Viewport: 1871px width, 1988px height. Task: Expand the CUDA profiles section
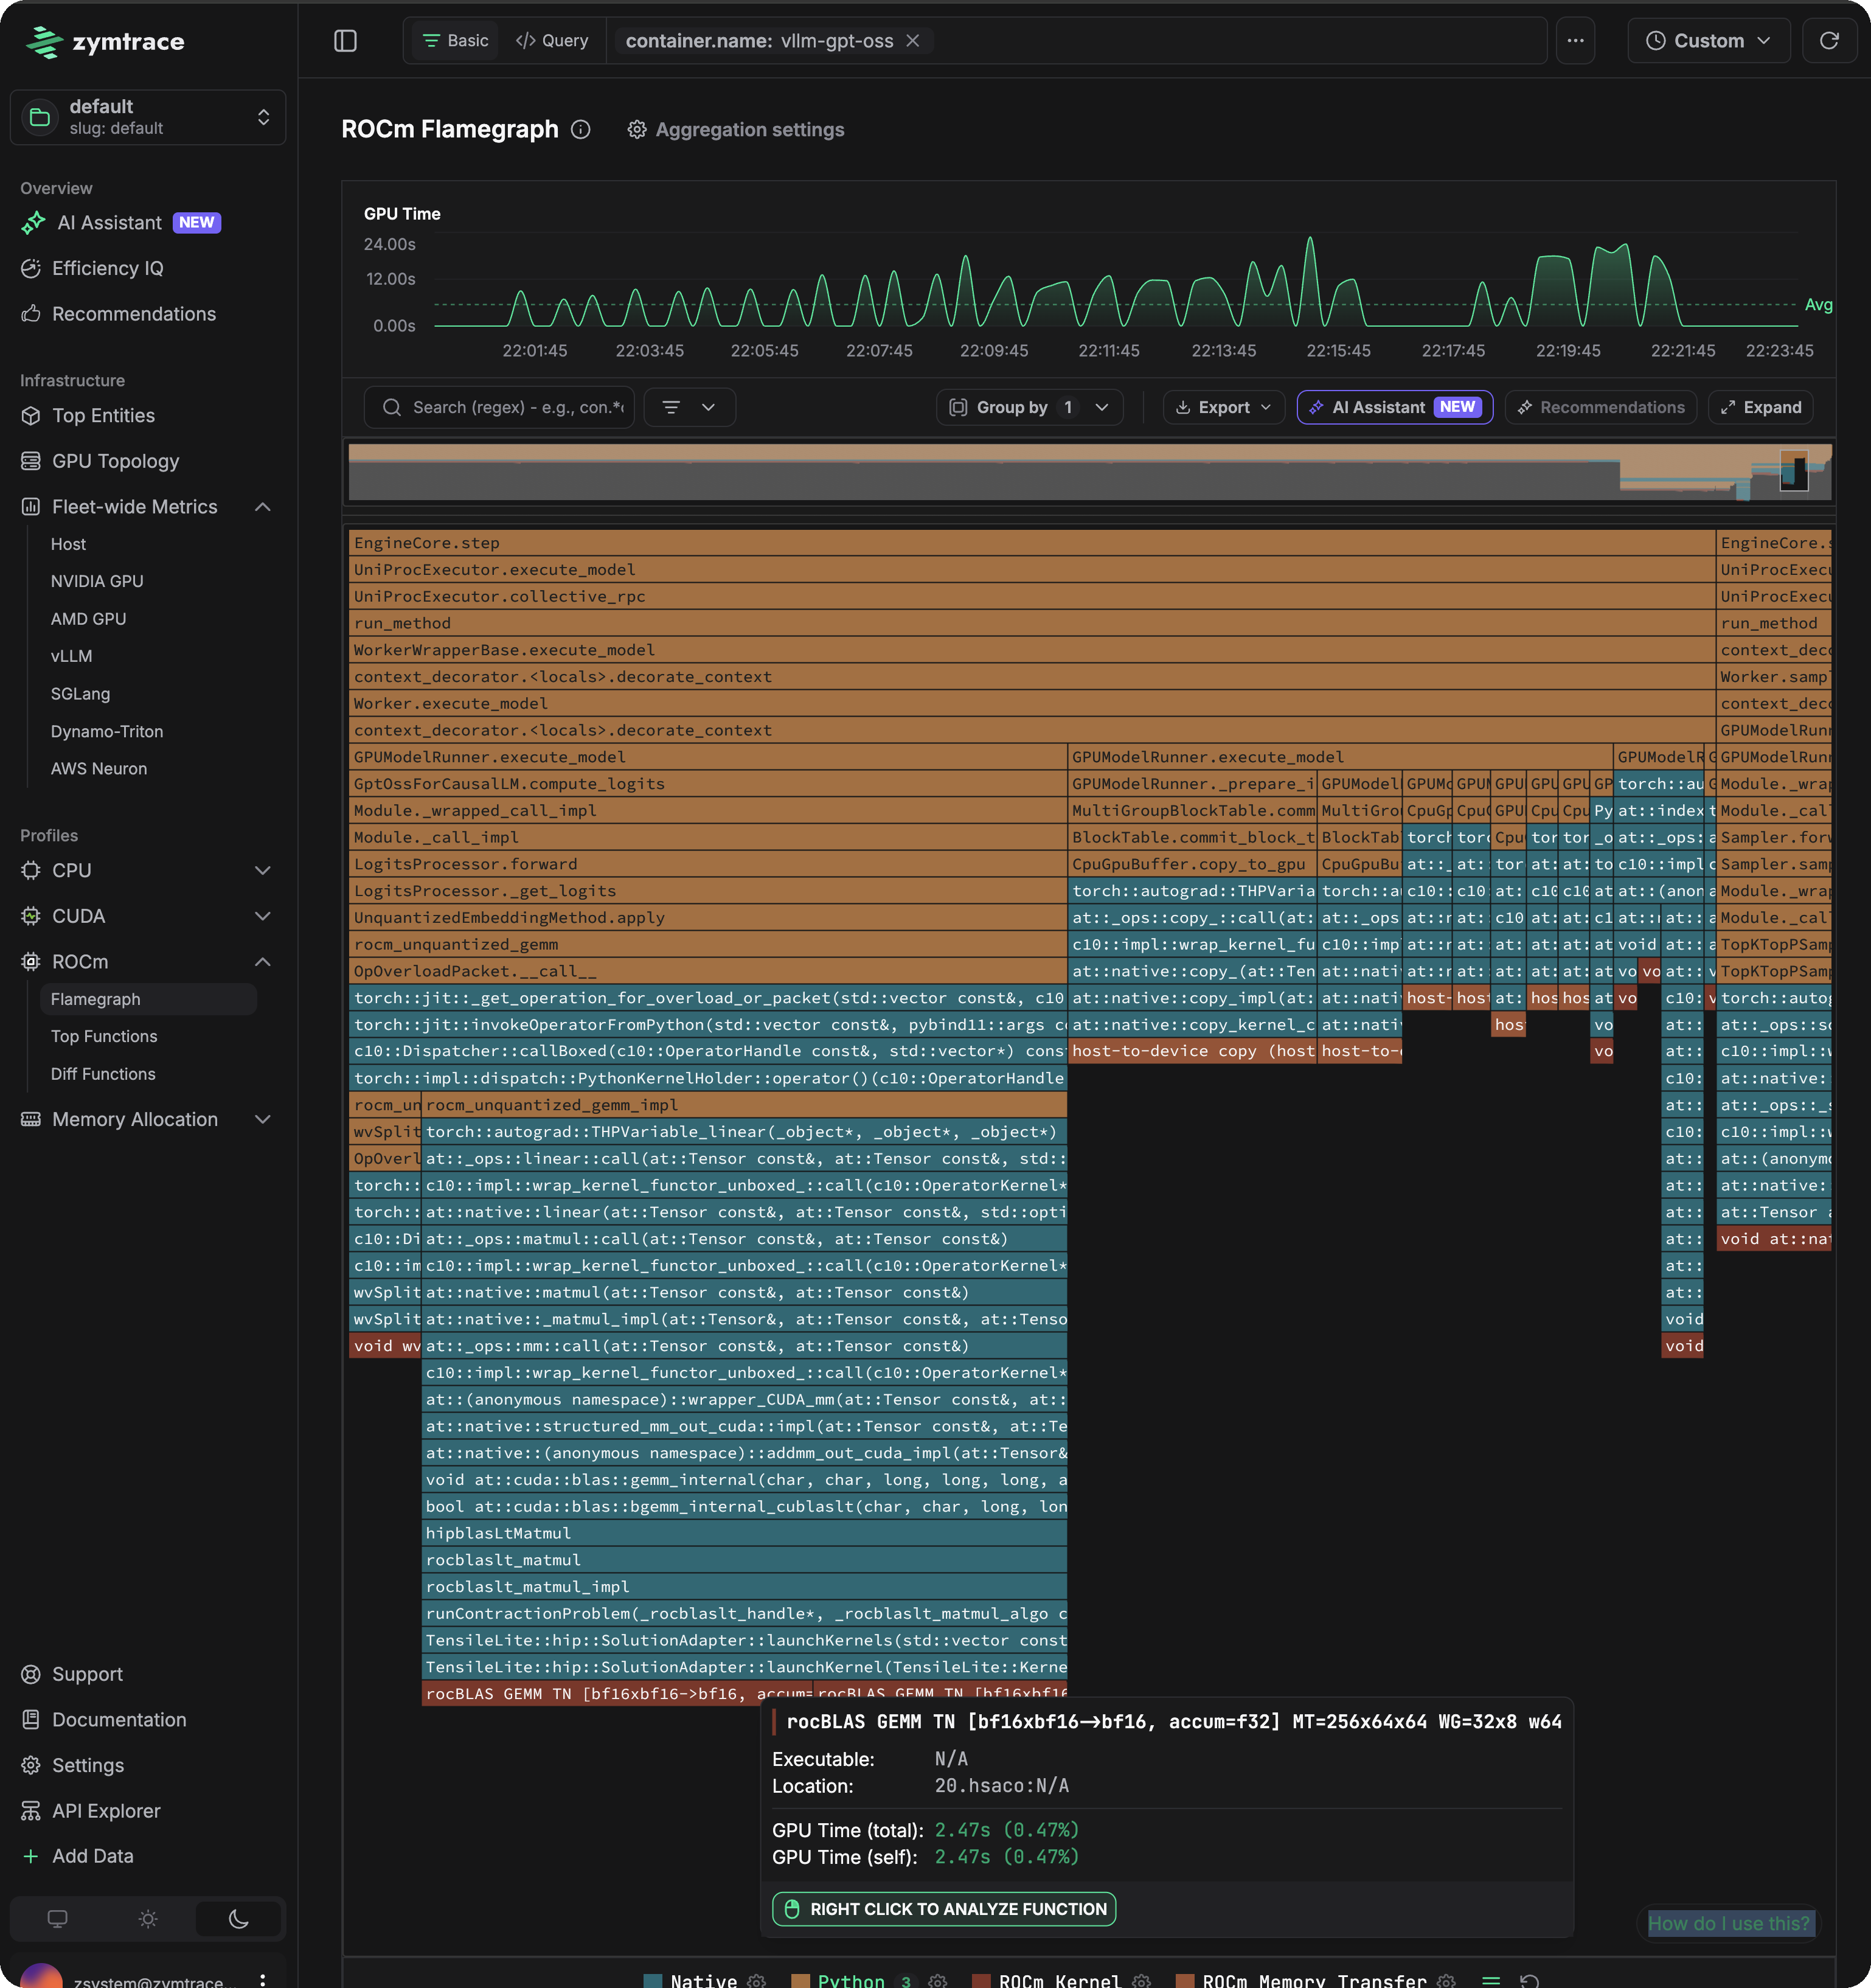click(262, 916)
